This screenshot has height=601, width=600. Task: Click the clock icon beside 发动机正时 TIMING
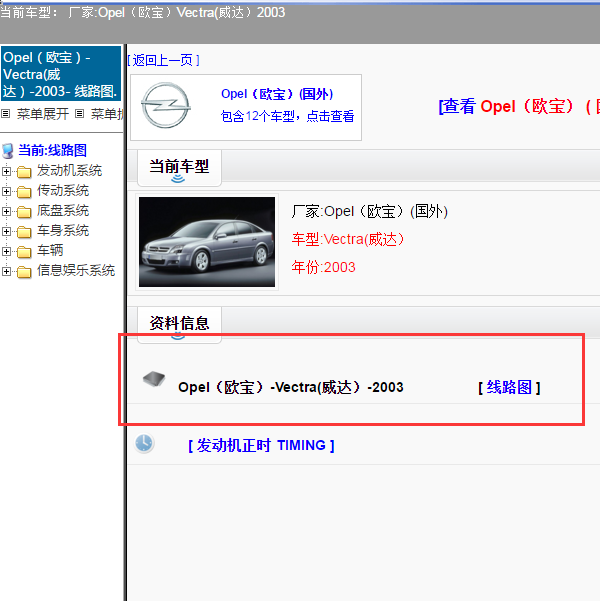point(144,443)
